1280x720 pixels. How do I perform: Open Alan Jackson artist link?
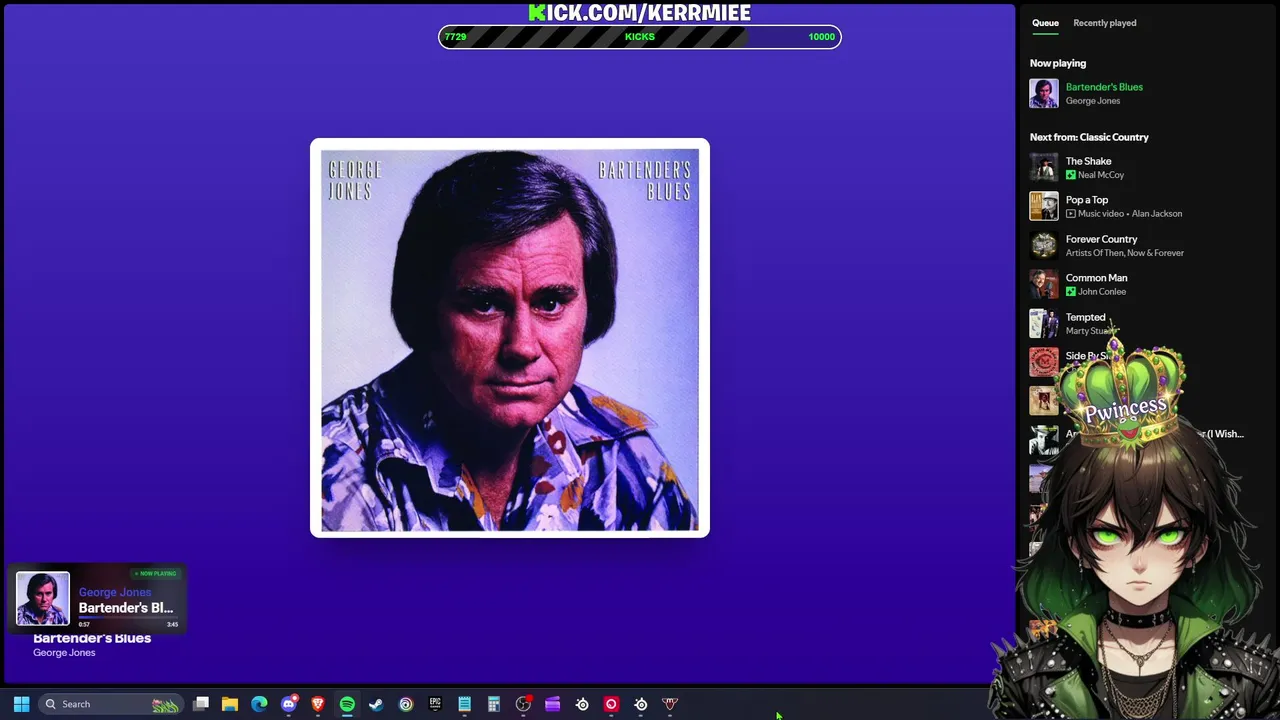[x=1157, y=214]
